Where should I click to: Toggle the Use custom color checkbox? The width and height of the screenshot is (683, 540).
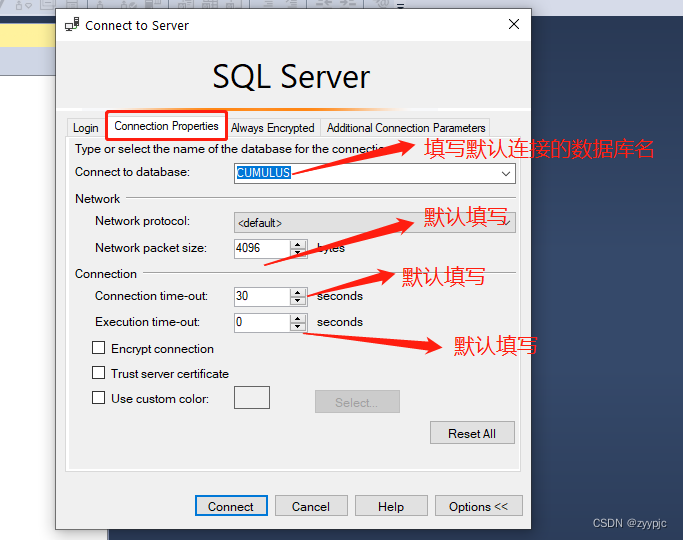pos(98,398)
